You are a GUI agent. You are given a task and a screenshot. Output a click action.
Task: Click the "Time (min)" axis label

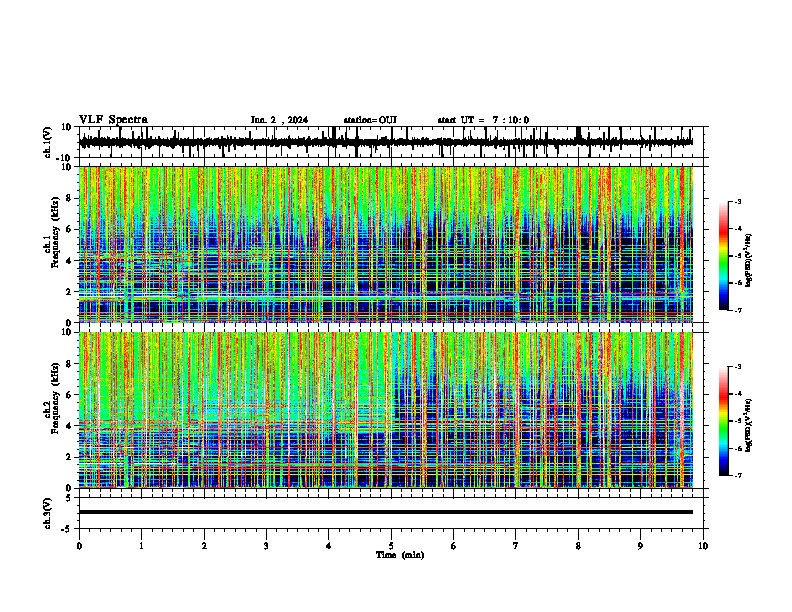coord(400,555)
